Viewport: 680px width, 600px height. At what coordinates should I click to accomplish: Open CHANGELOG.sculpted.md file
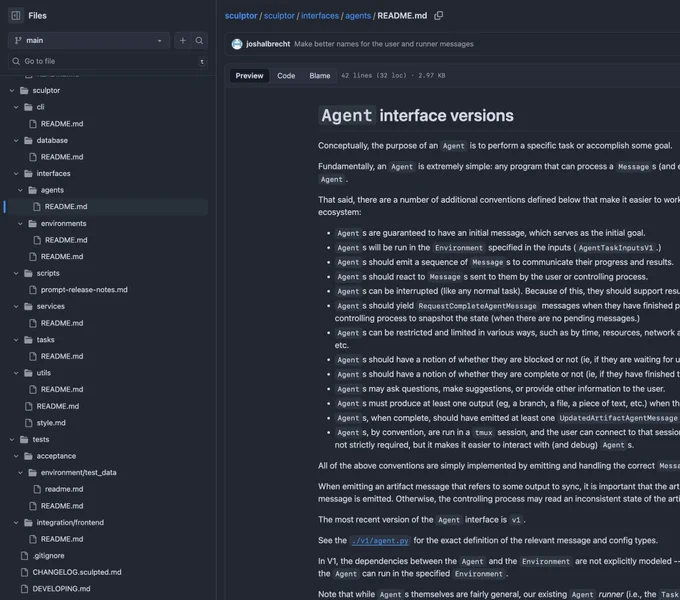tap(77, 572)
